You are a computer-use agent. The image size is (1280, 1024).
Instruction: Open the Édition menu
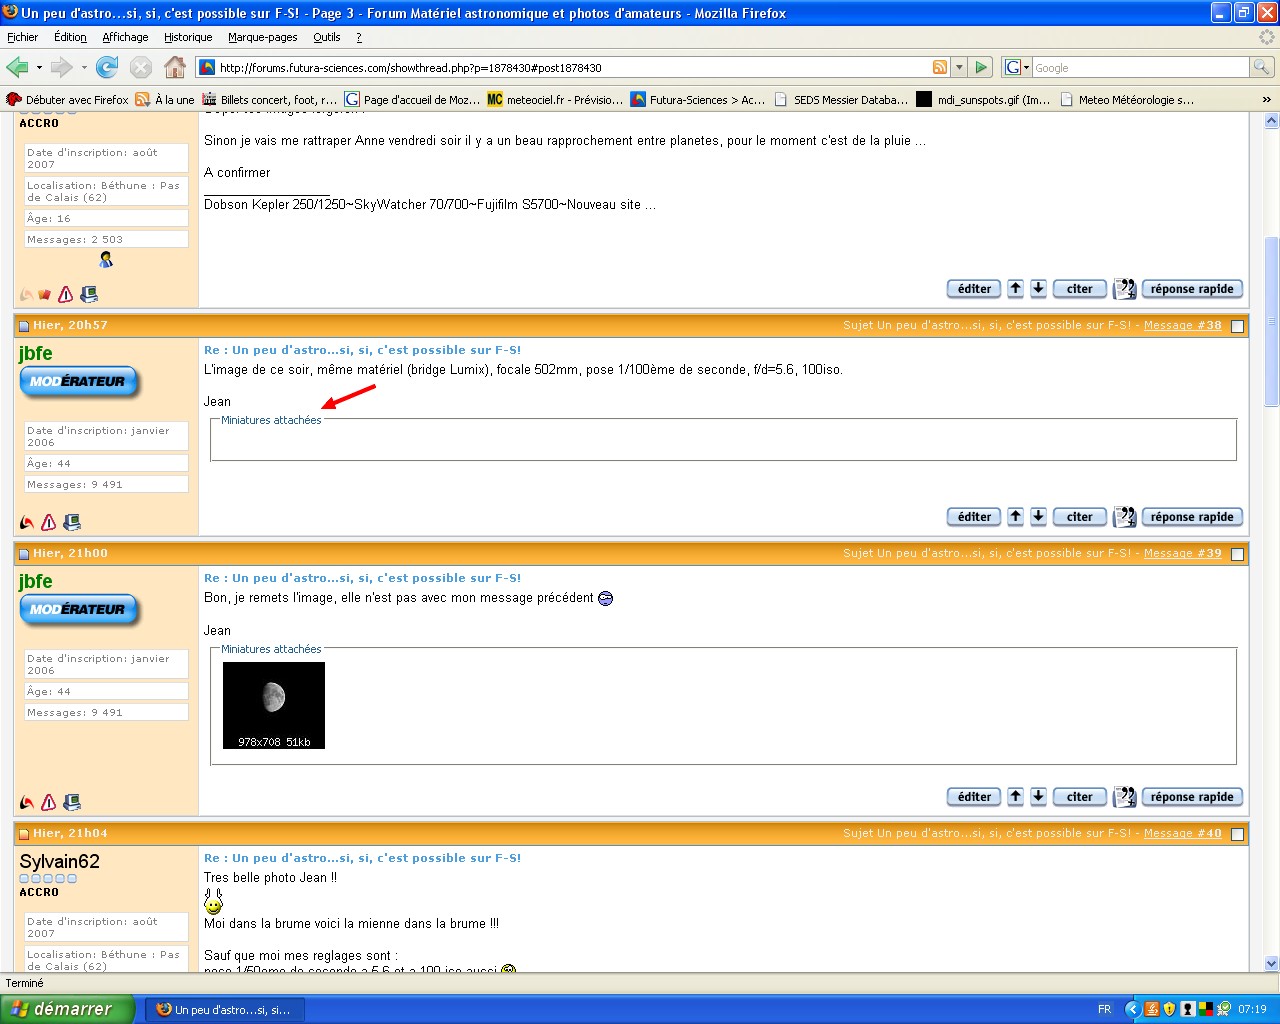70,37
